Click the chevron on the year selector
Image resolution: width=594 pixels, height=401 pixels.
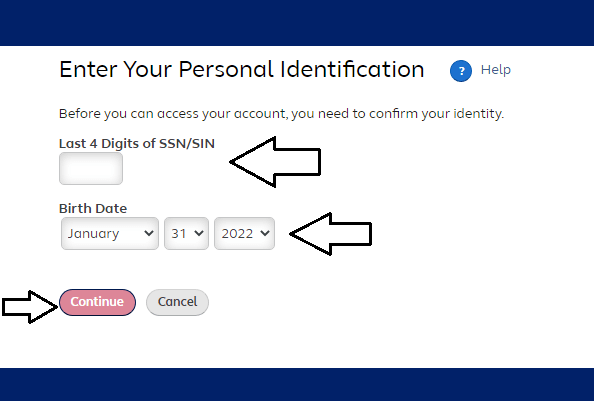coord(265,233)
